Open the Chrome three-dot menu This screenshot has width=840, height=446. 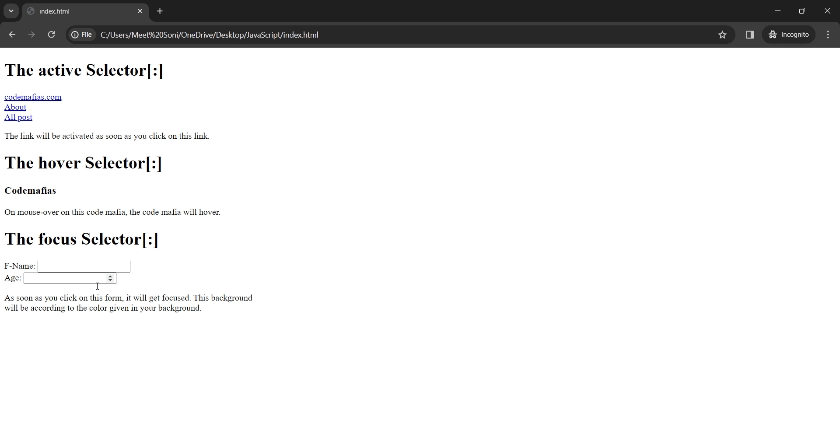tap(828, 35)
